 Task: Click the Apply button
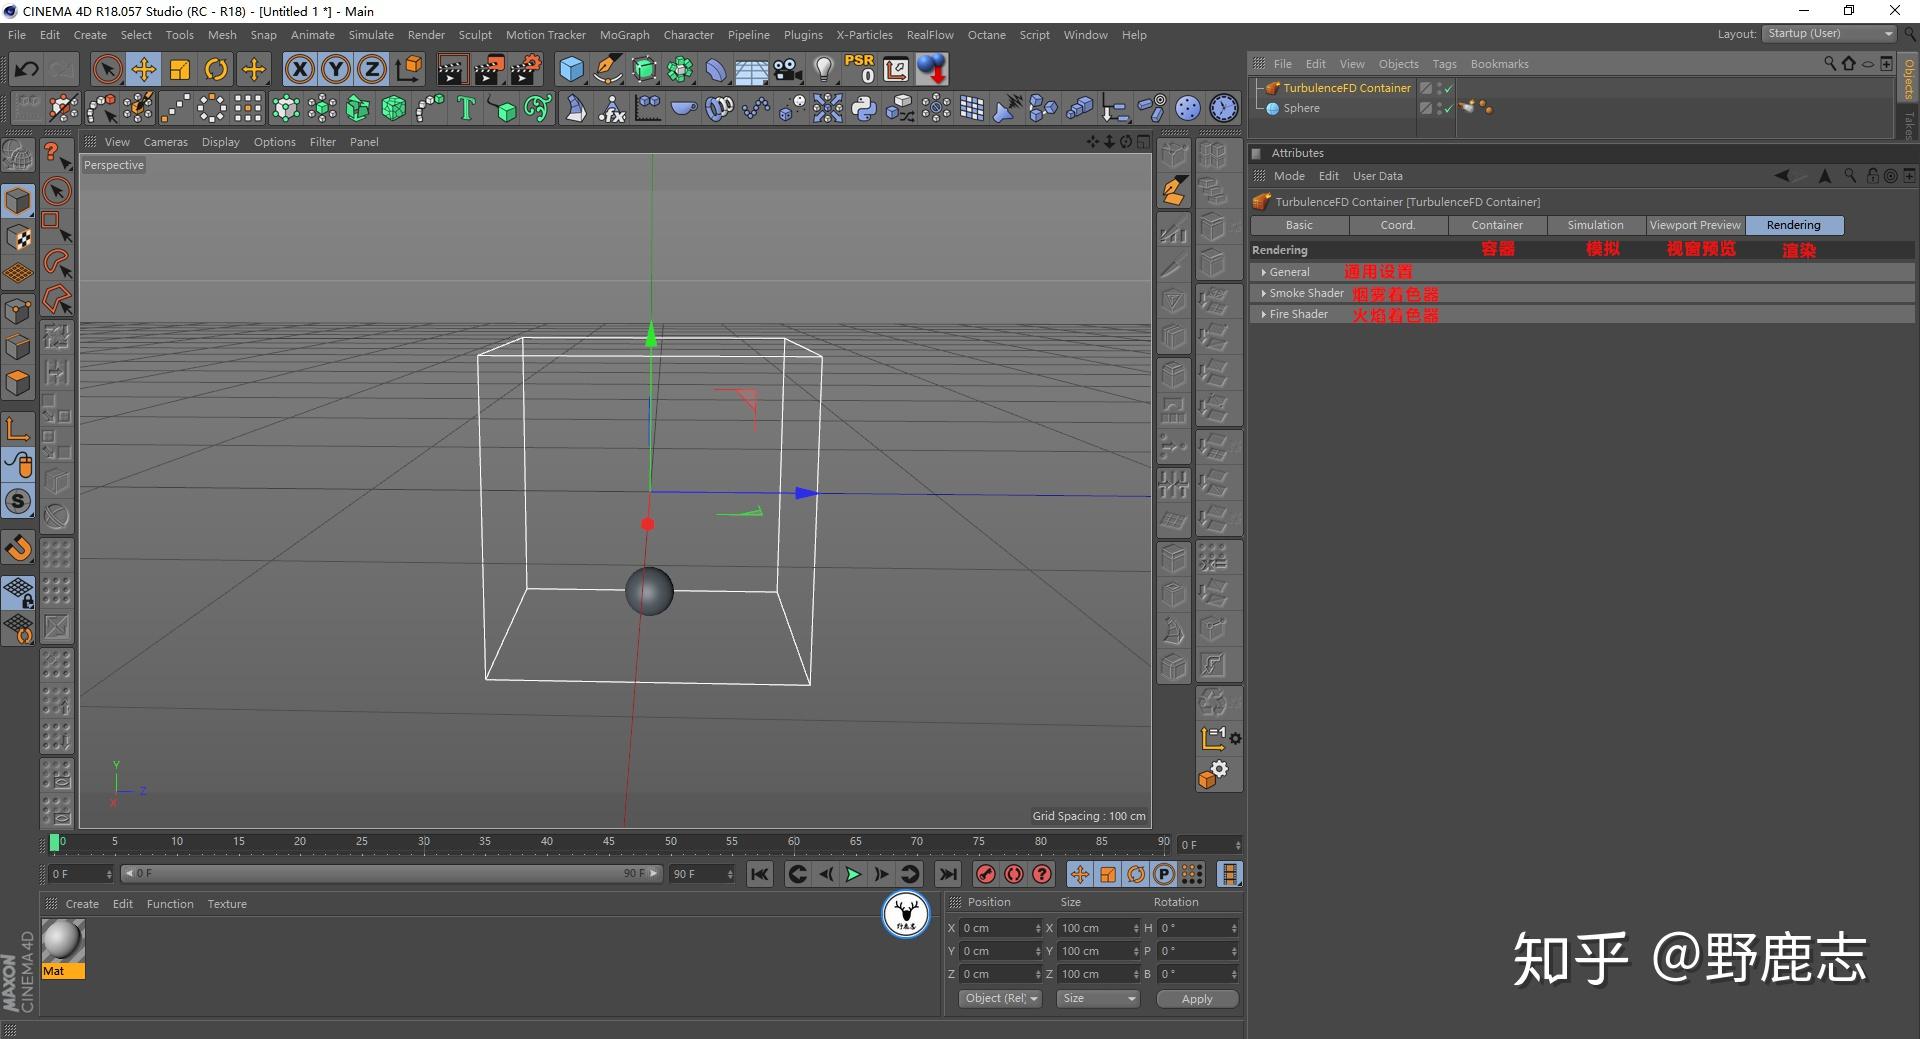[x=1196, y=998]
